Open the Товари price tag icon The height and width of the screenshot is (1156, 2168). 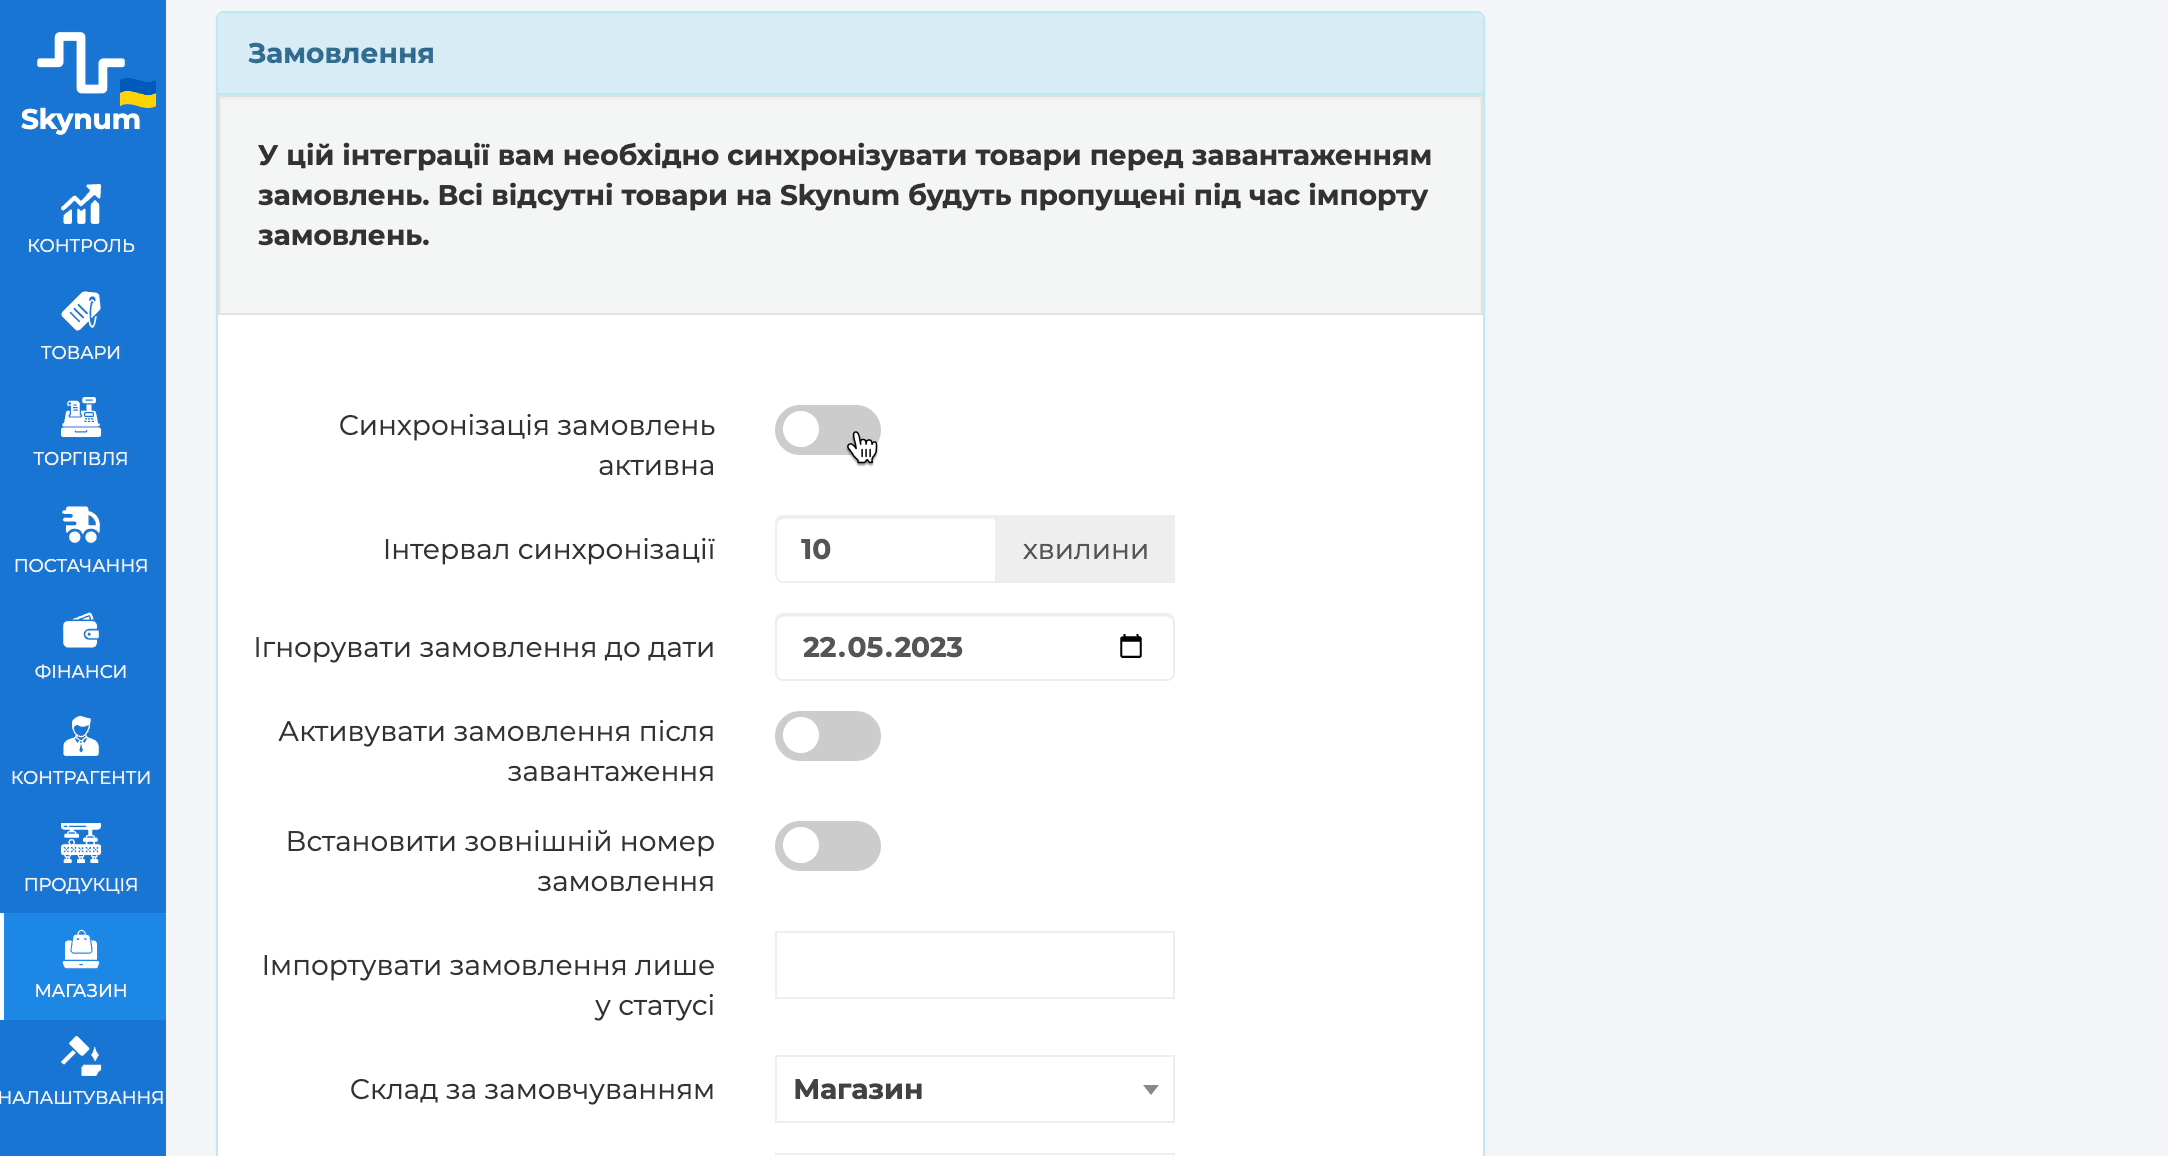point(81,311)
